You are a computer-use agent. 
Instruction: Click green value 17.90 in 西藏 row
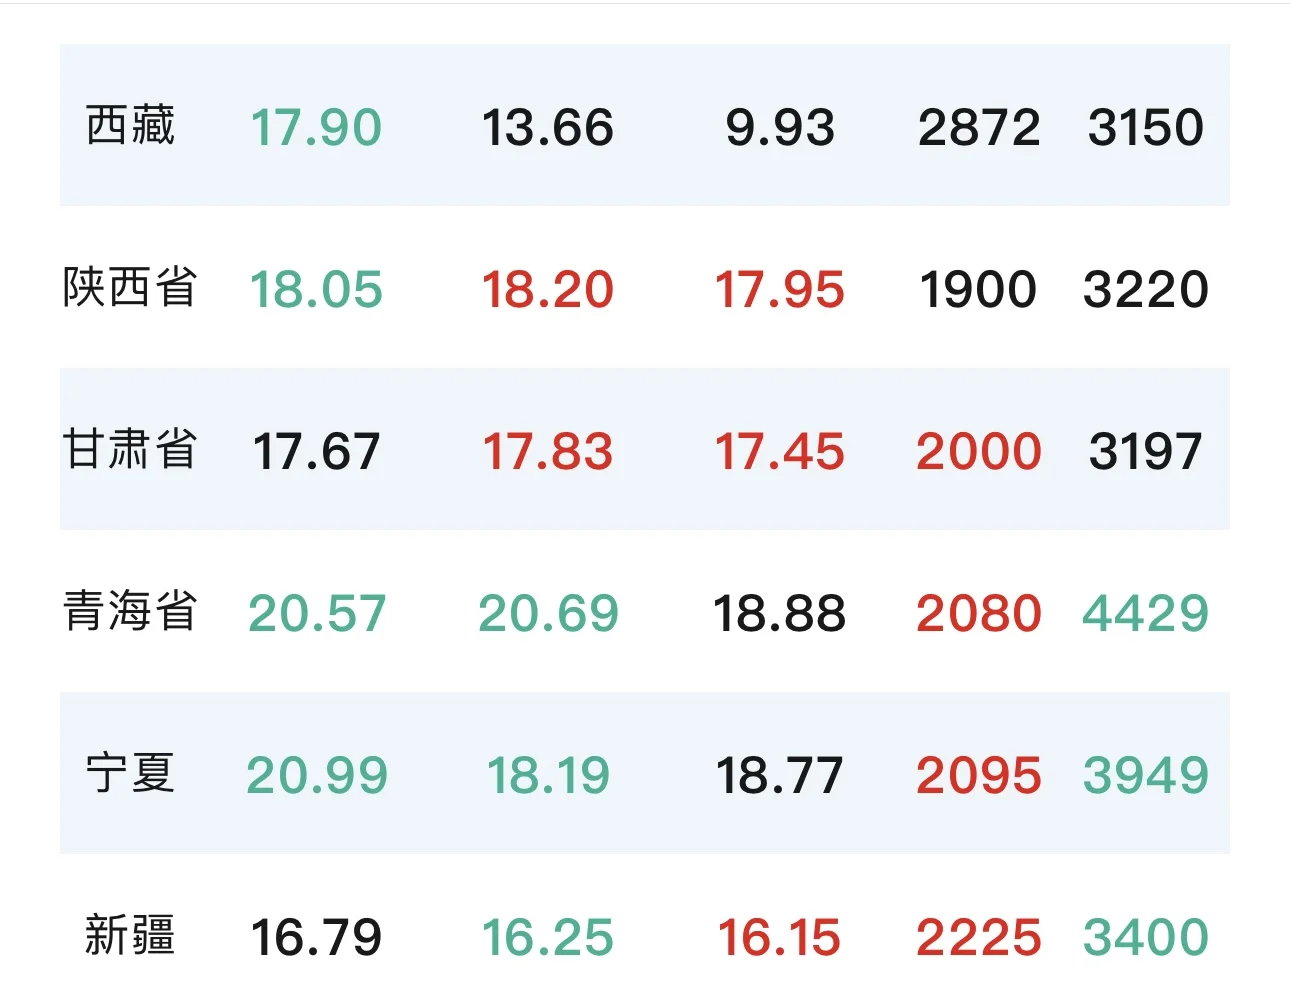(316, 128)
